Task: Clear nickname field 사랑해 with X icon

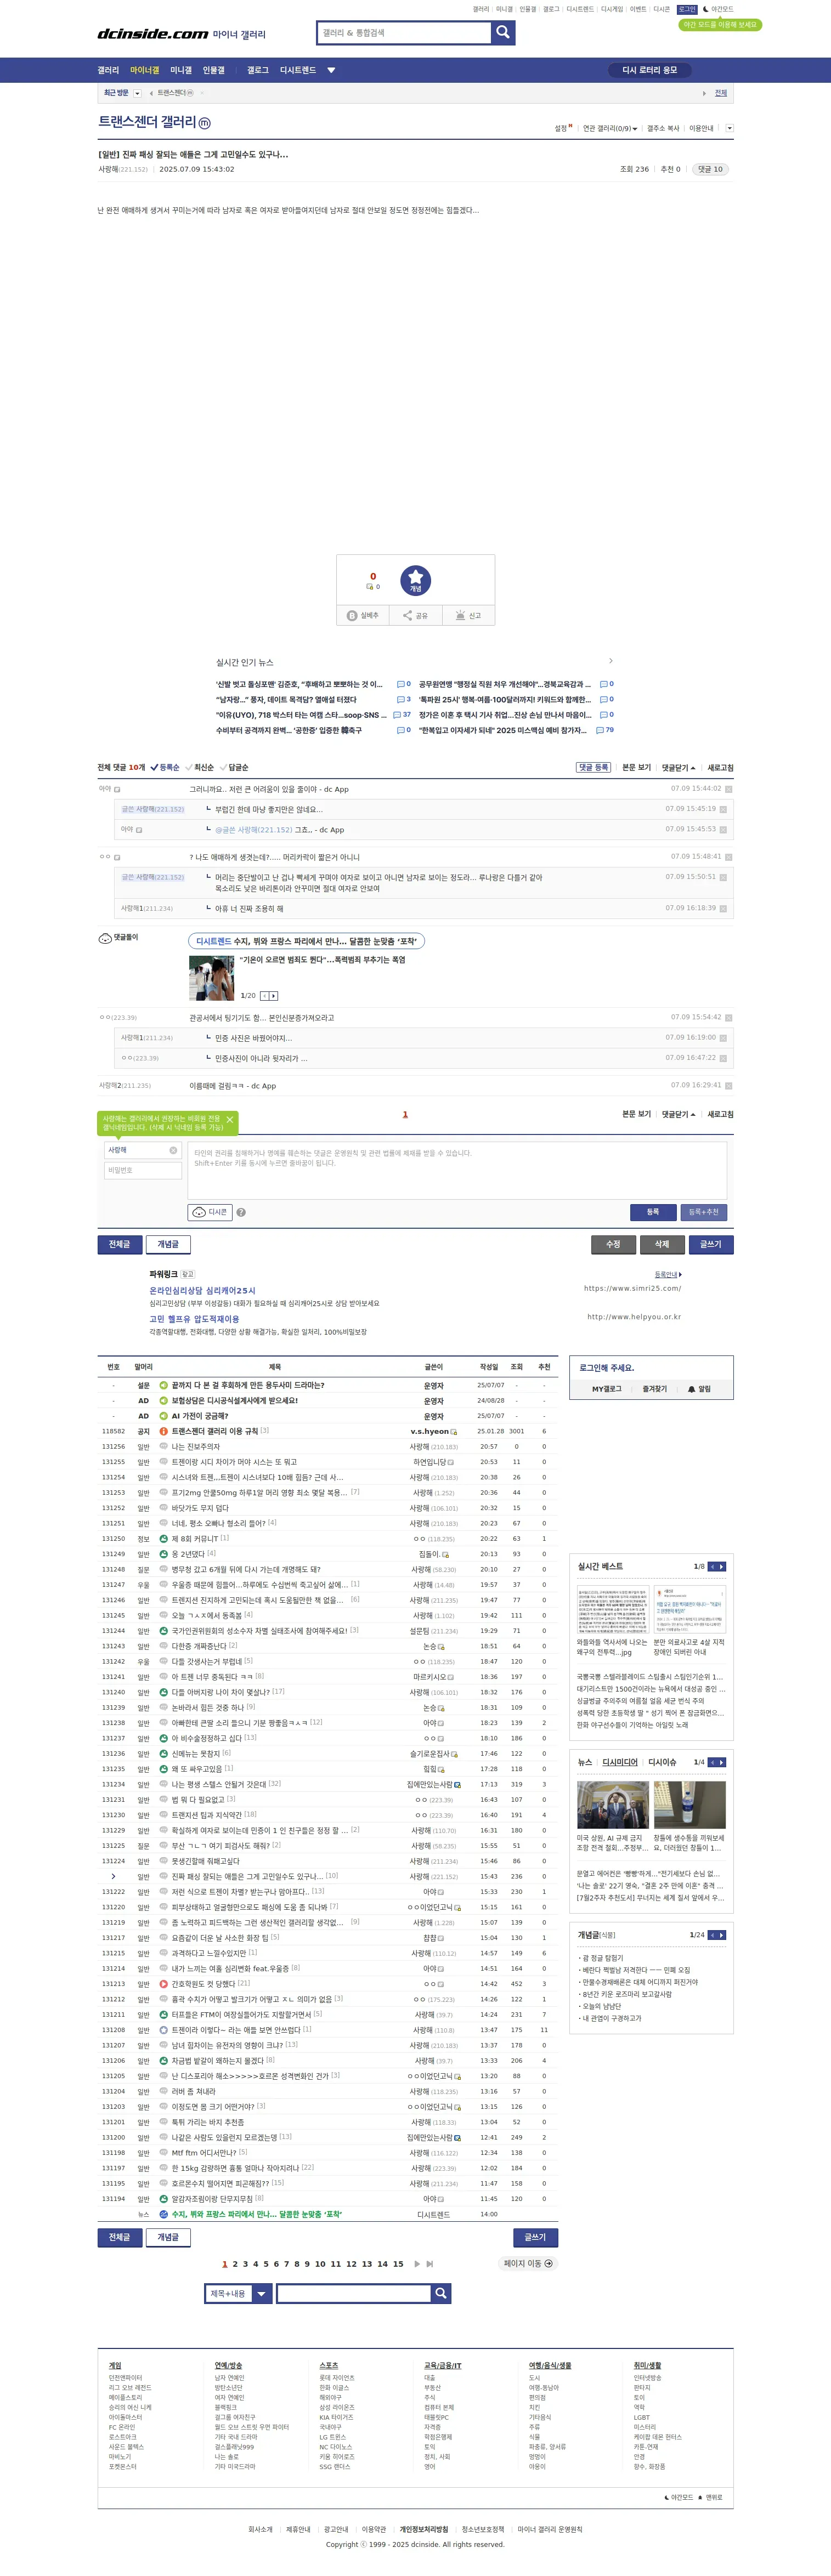Action: pos(173,1150)
